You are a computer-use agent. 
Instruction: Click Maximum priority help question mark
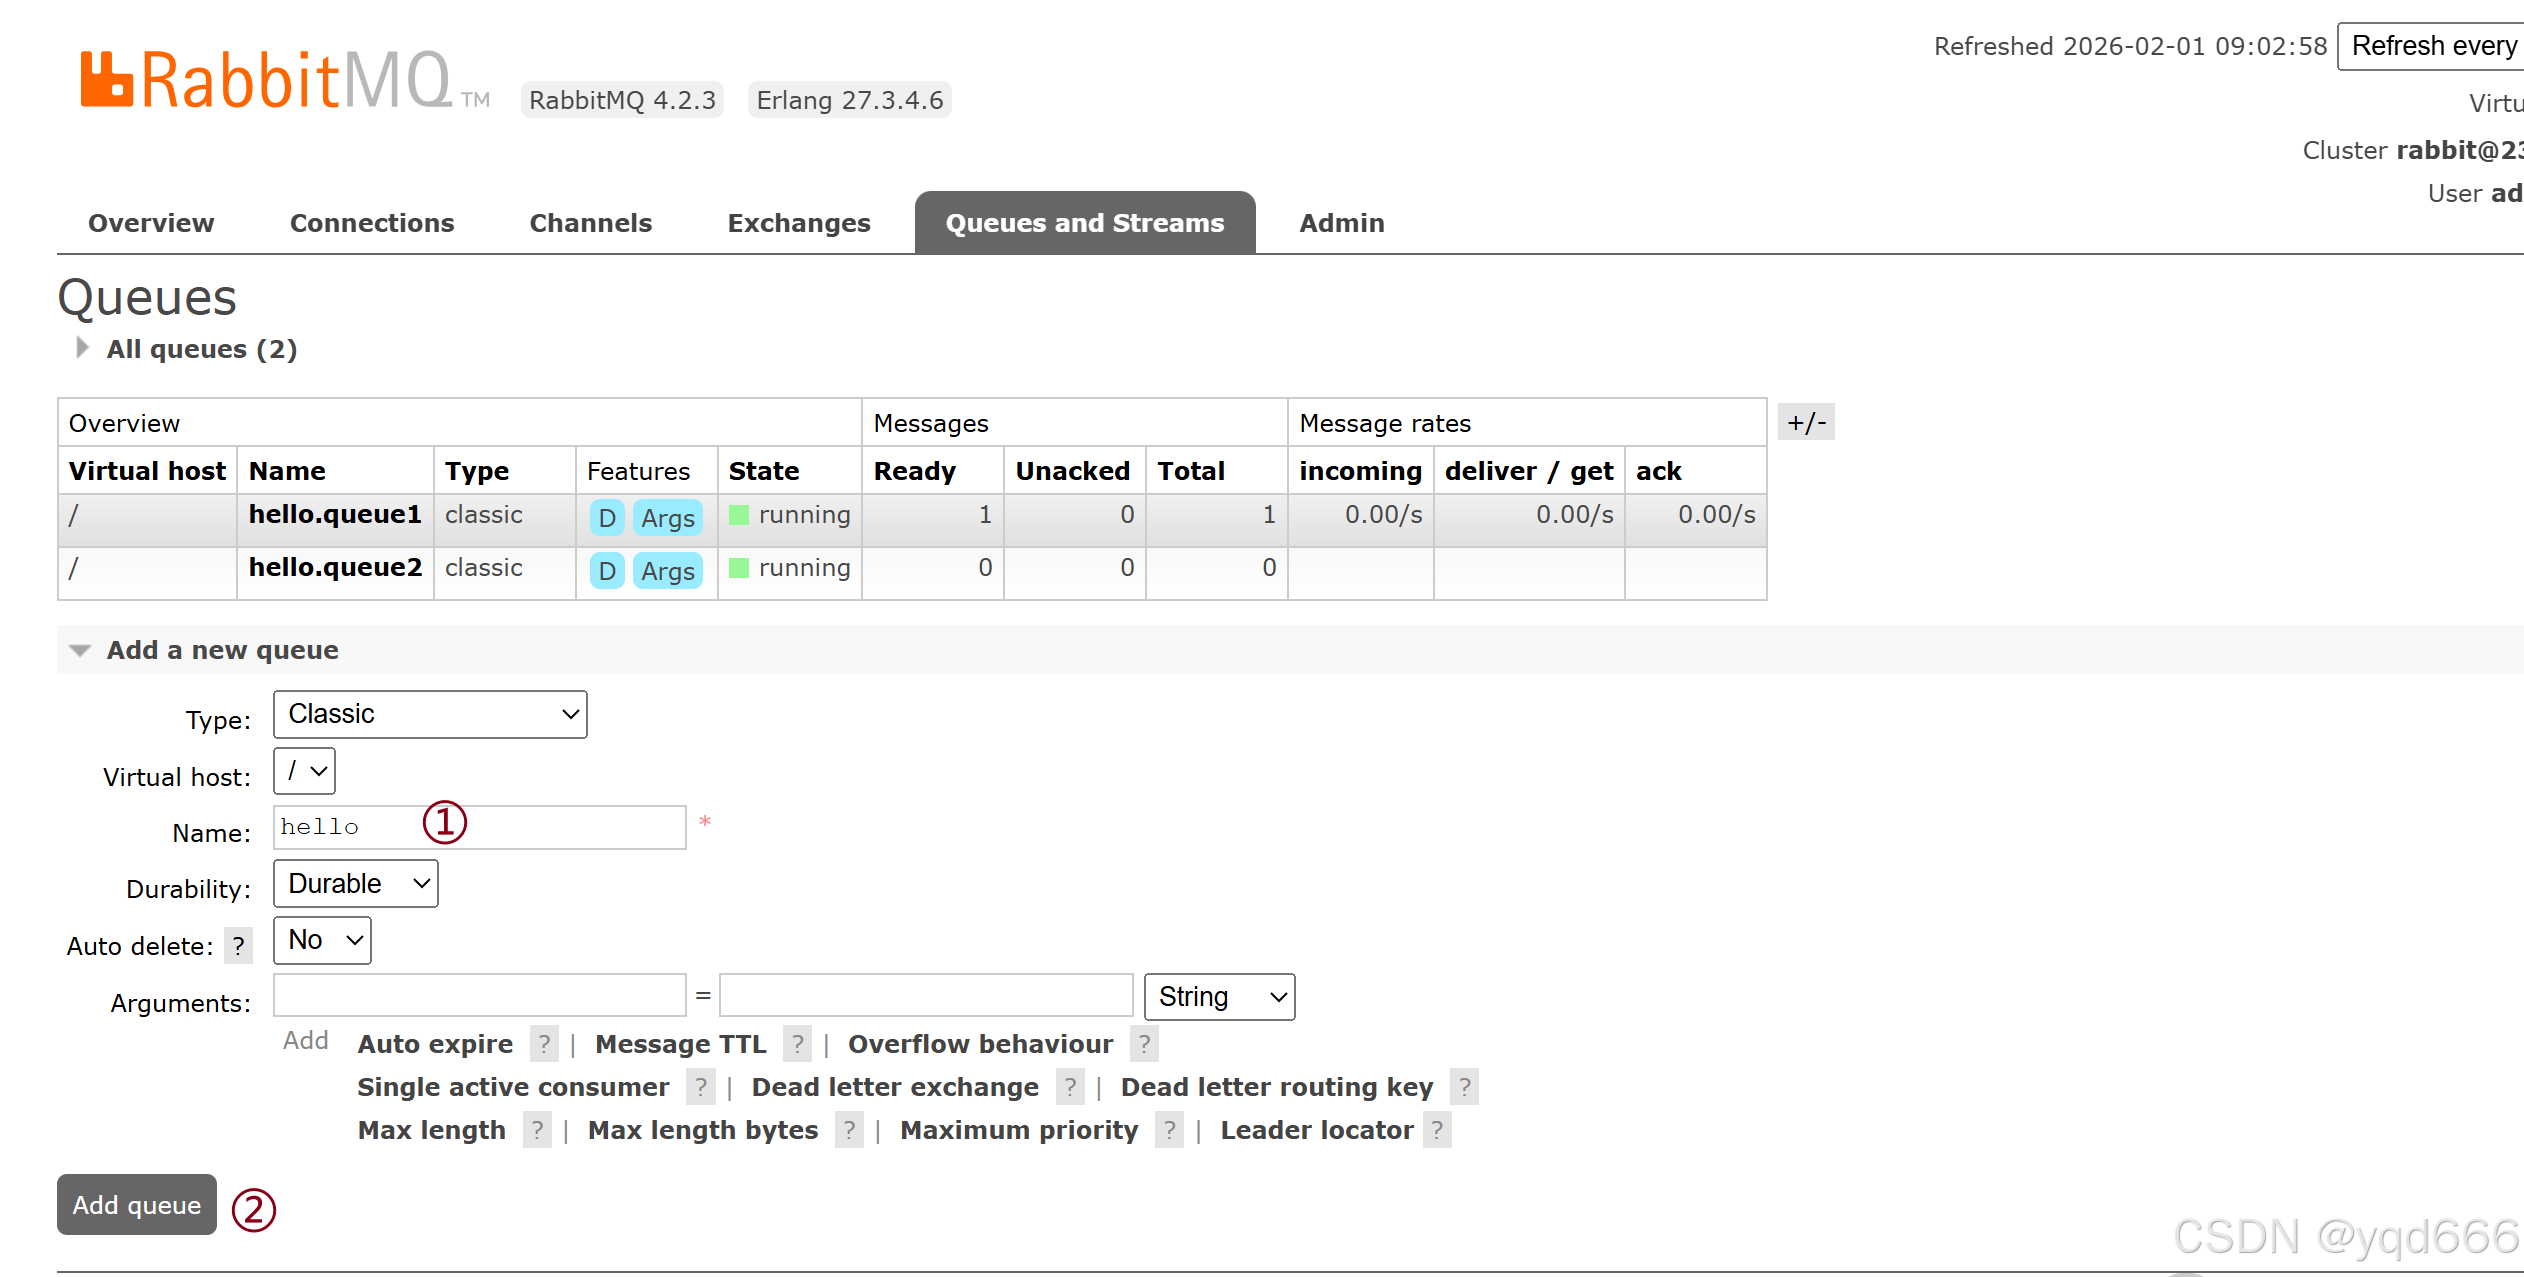[x=1169, y=1130]
